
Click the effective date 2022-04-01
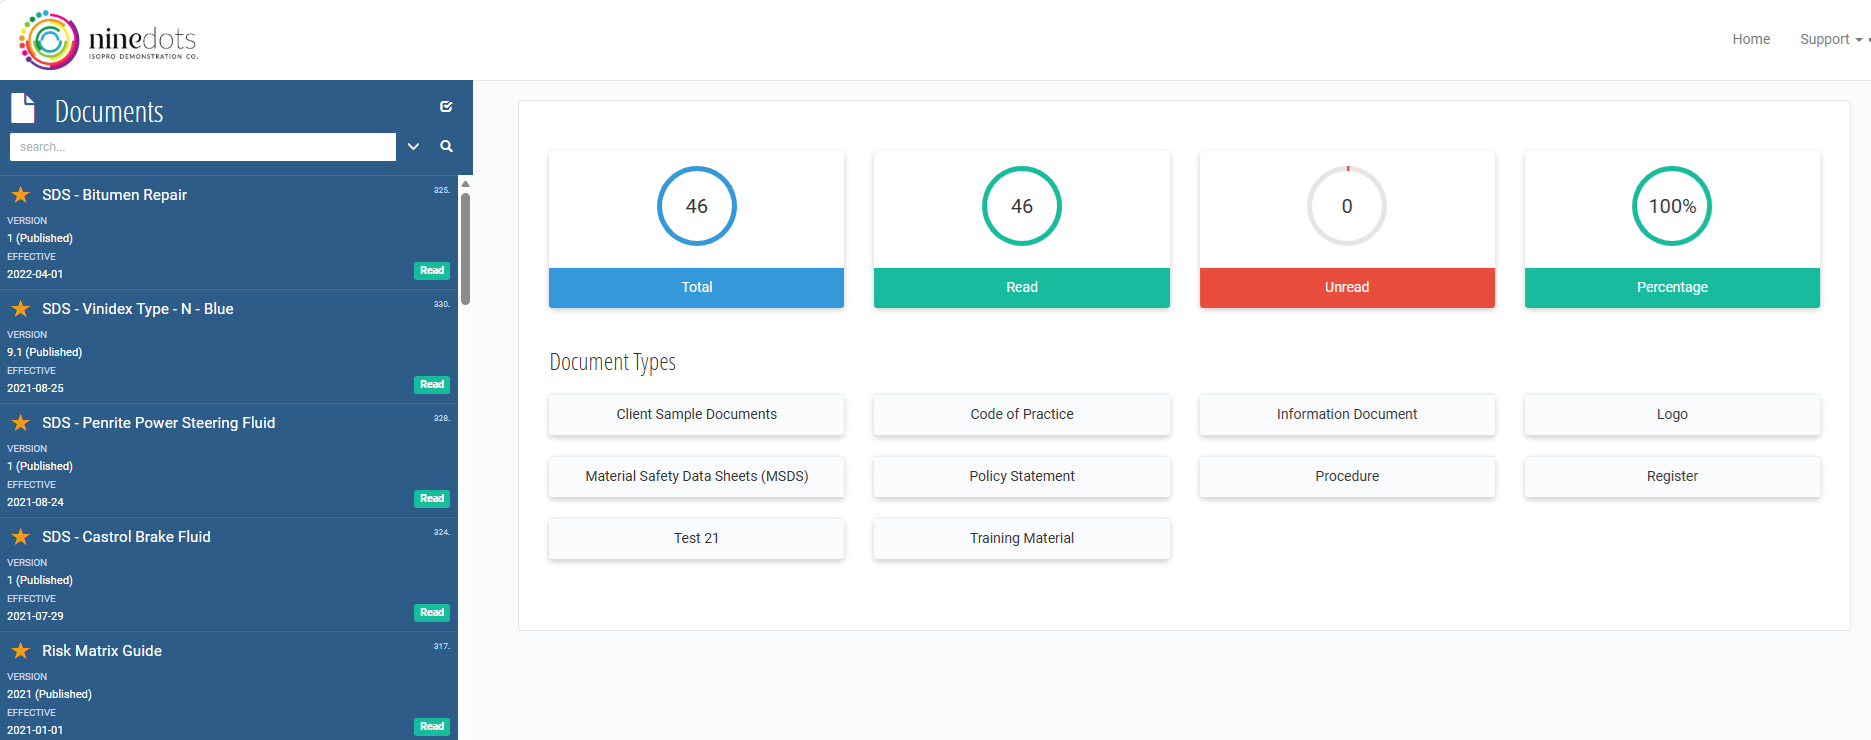click(x=35, y=274)
